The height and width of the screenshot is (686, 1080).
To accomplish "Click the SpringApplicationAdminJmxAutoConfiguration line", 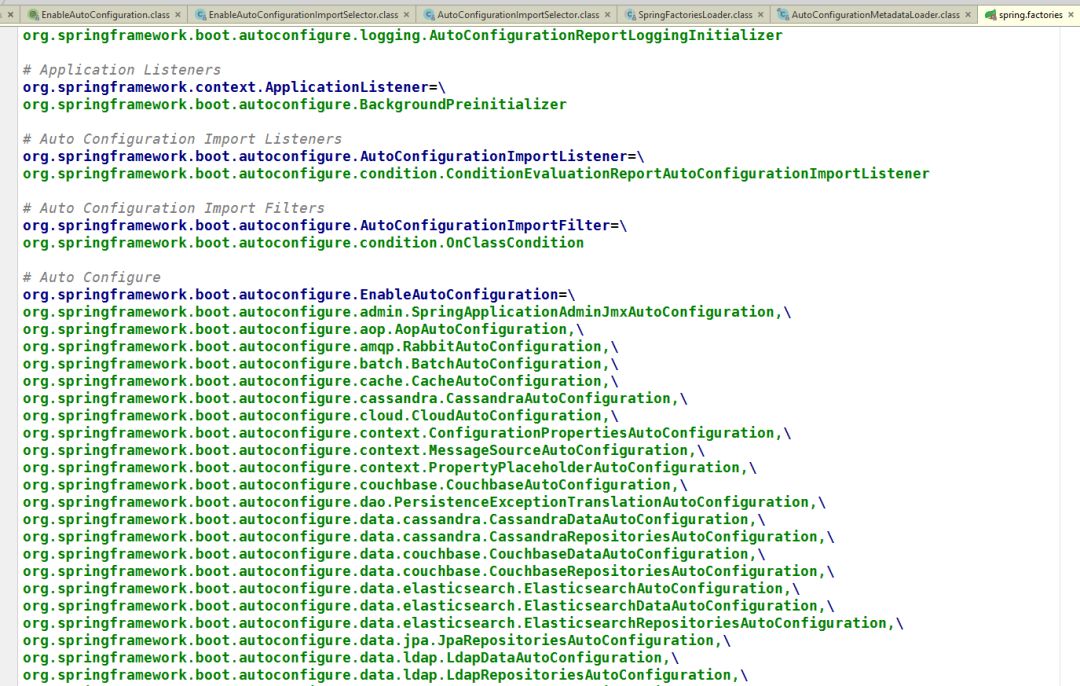I will [406, 311].
